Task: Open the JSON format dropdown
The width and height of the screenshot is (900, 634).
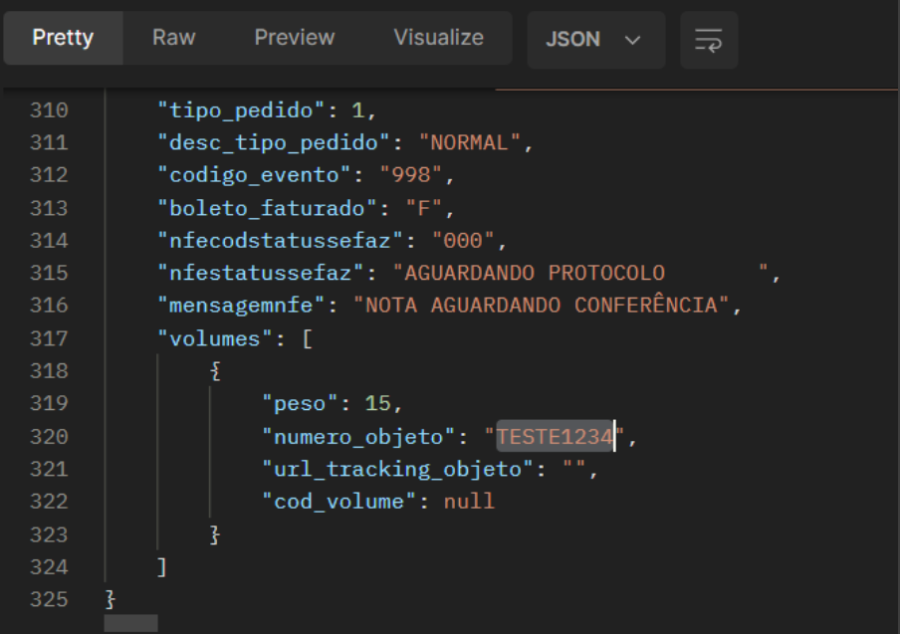Action: (594, 40)
